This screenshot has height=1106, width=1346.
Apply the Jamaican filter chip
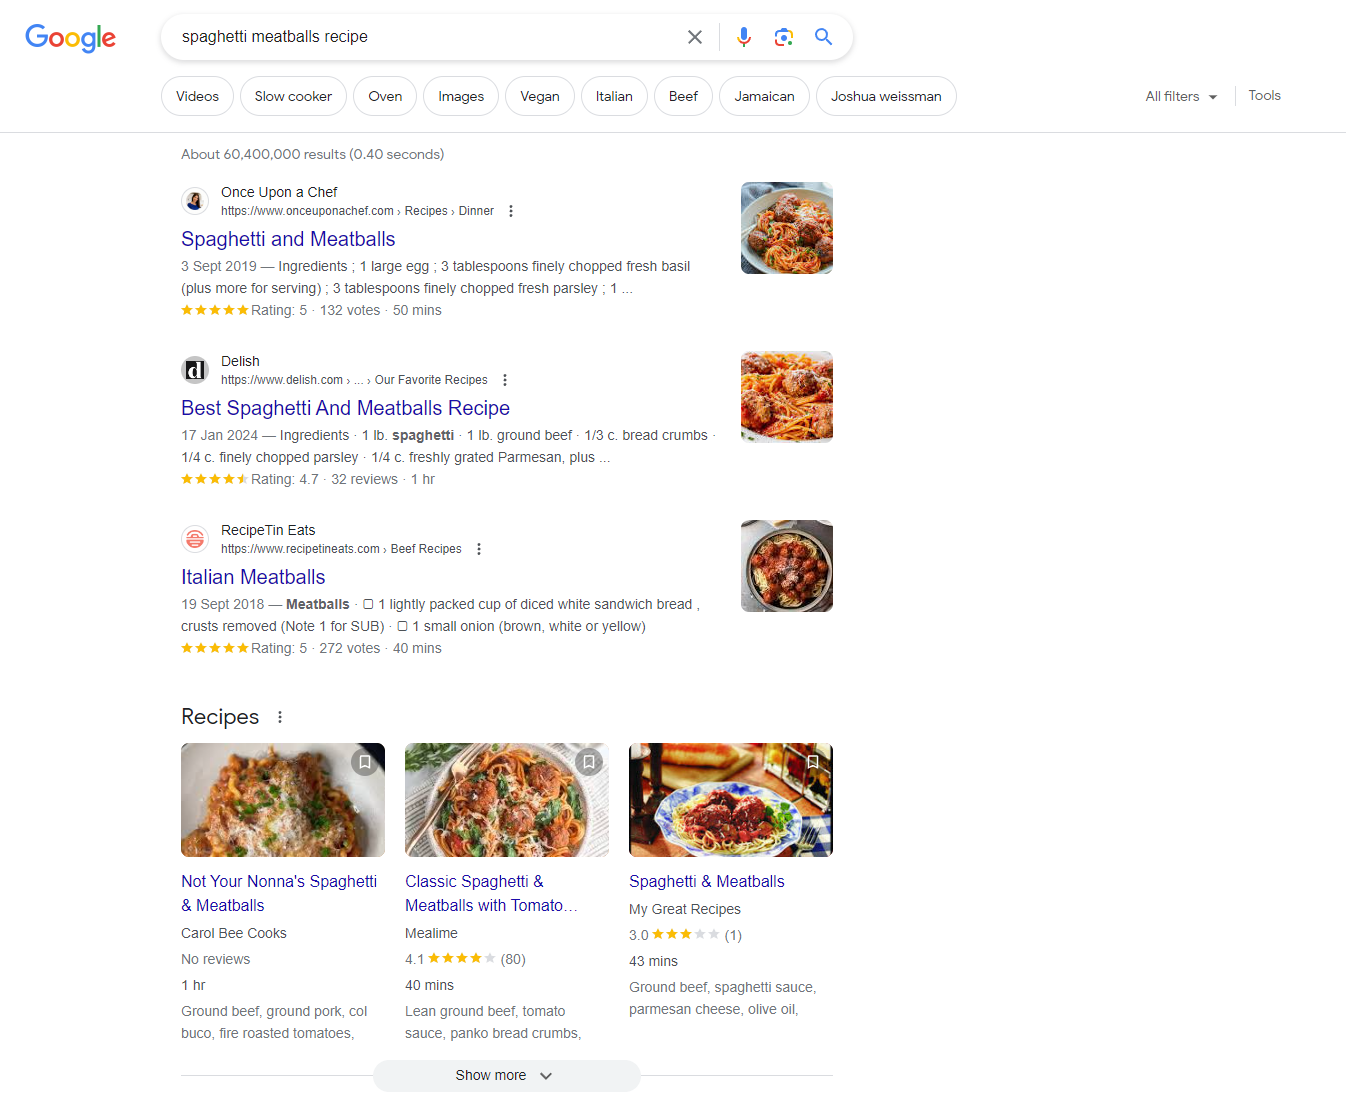(x=764, y=96)
